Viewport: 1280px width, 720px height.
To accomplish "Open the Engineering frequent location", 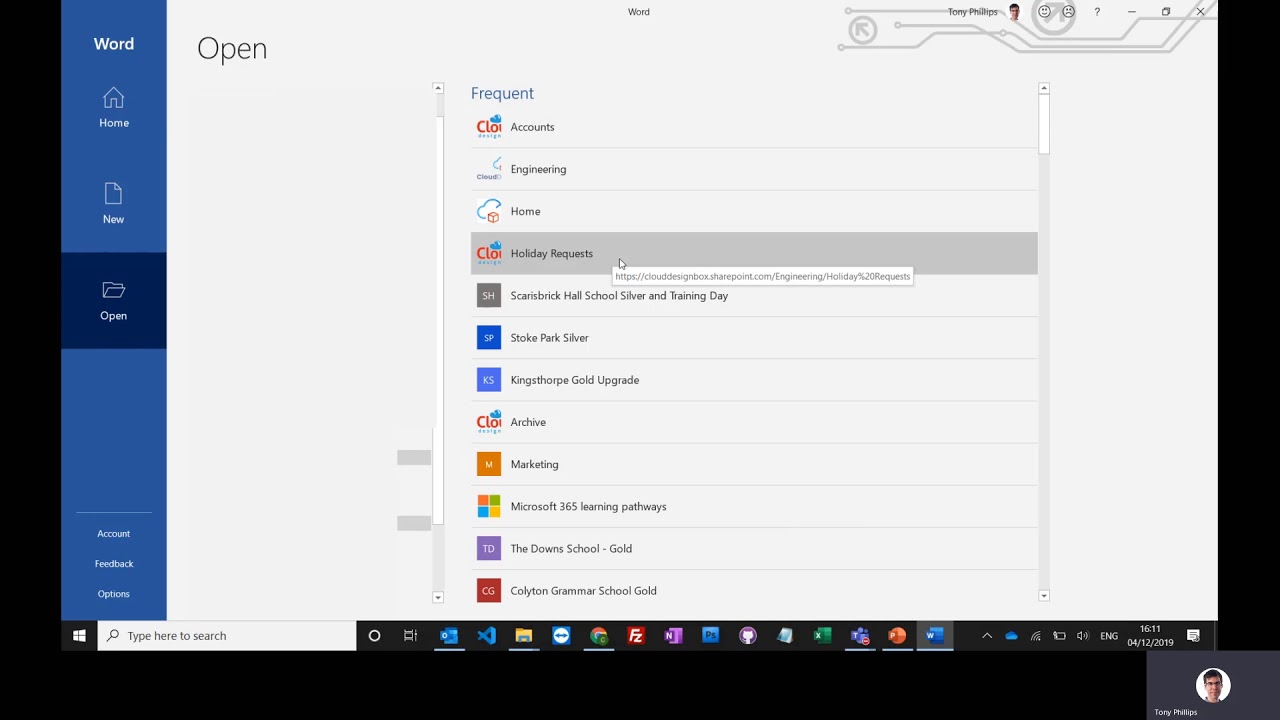I will click(754, 169).
